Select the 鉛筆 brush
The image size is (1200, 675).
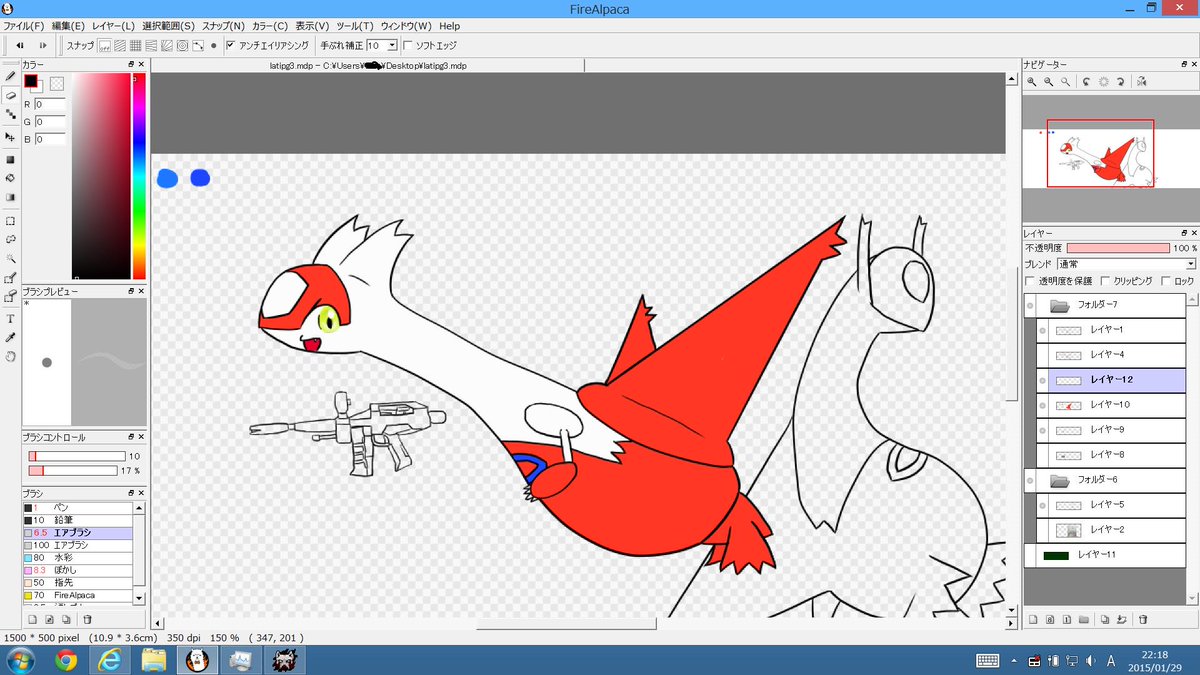(78, 520)
